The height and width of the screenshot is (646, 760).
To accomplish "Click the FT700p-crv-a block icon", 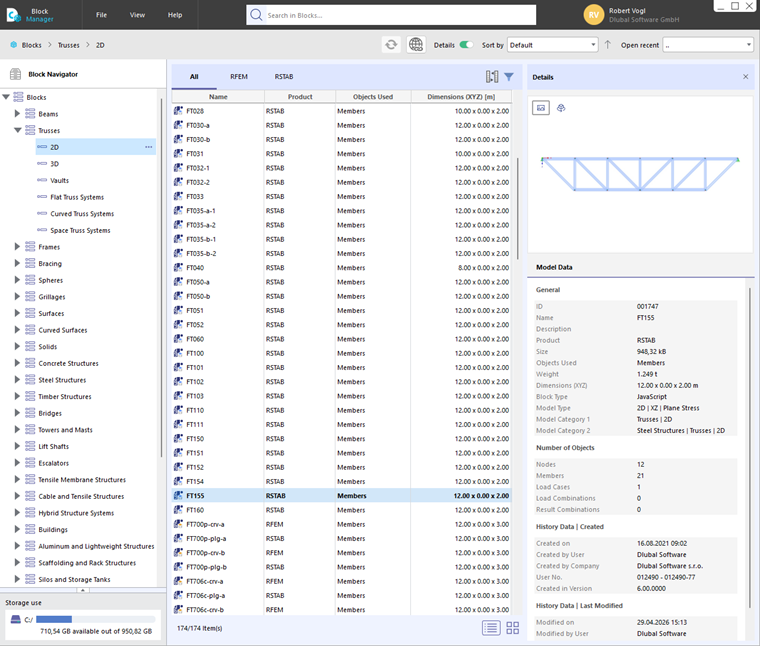I will (178, 524).
